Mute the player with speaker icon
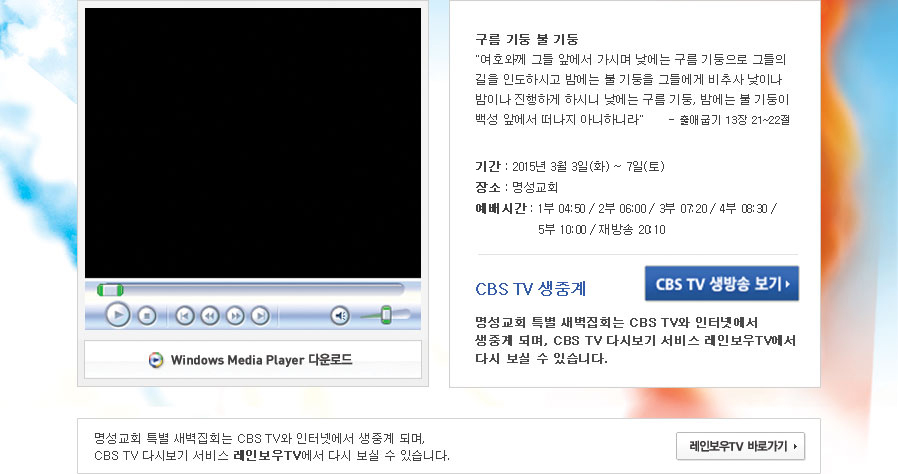The image size is (898, 474). tap(340, 316)
